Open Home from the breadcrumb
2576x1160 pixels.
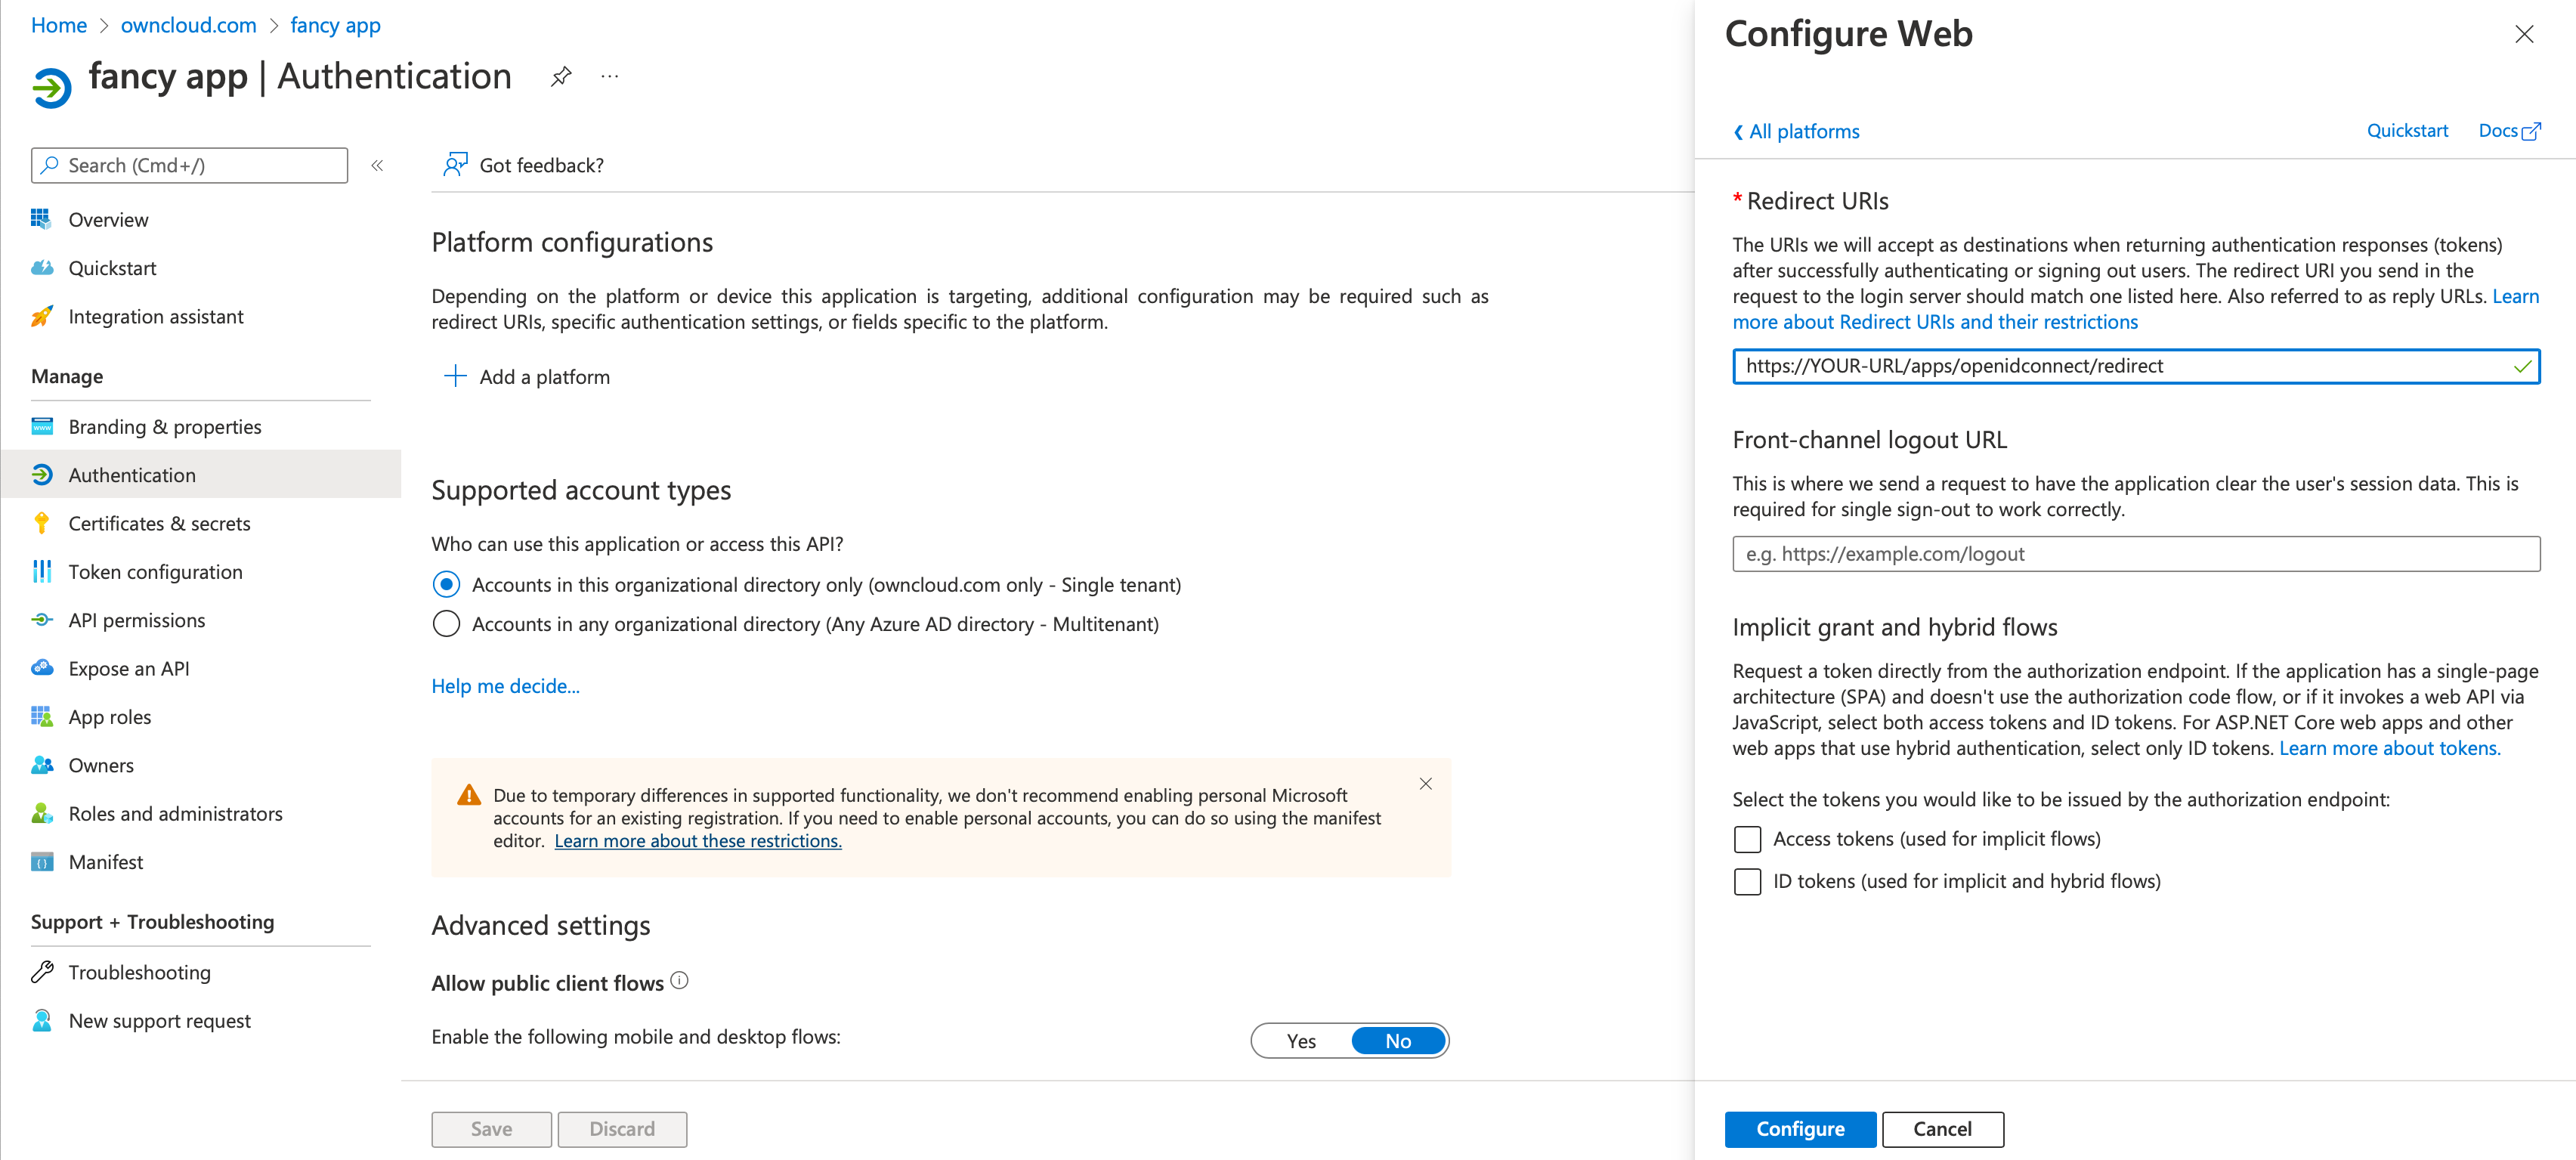coord(58,25)
